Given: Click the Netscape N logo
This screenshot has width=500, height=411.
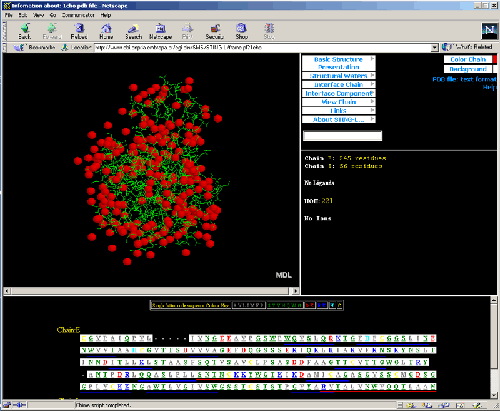Looking at the screenshot, I should click(x=489, y=31).
